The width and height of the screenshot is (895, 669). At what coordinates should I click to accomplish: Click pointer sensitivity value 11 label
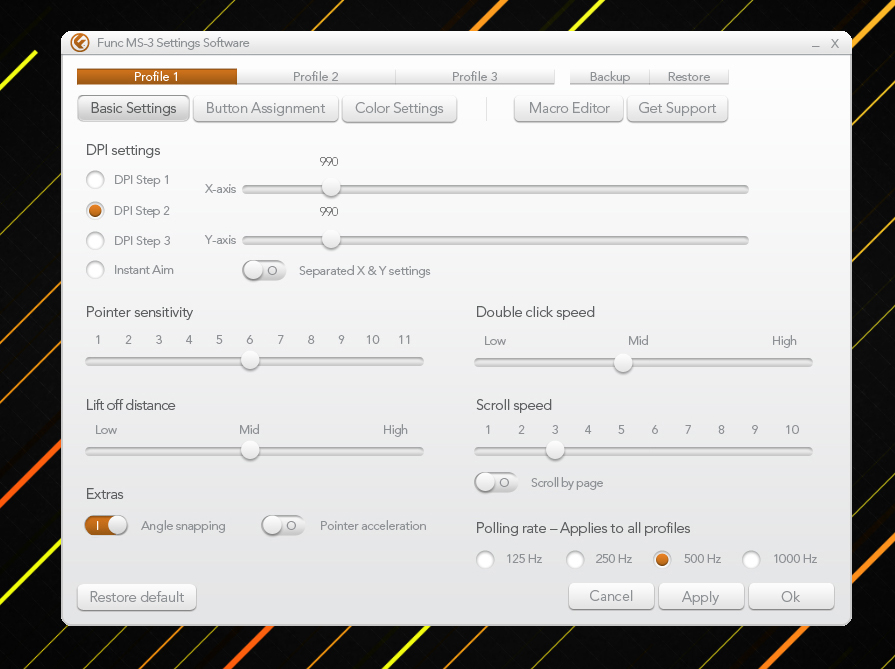click(x=404, y=340)
